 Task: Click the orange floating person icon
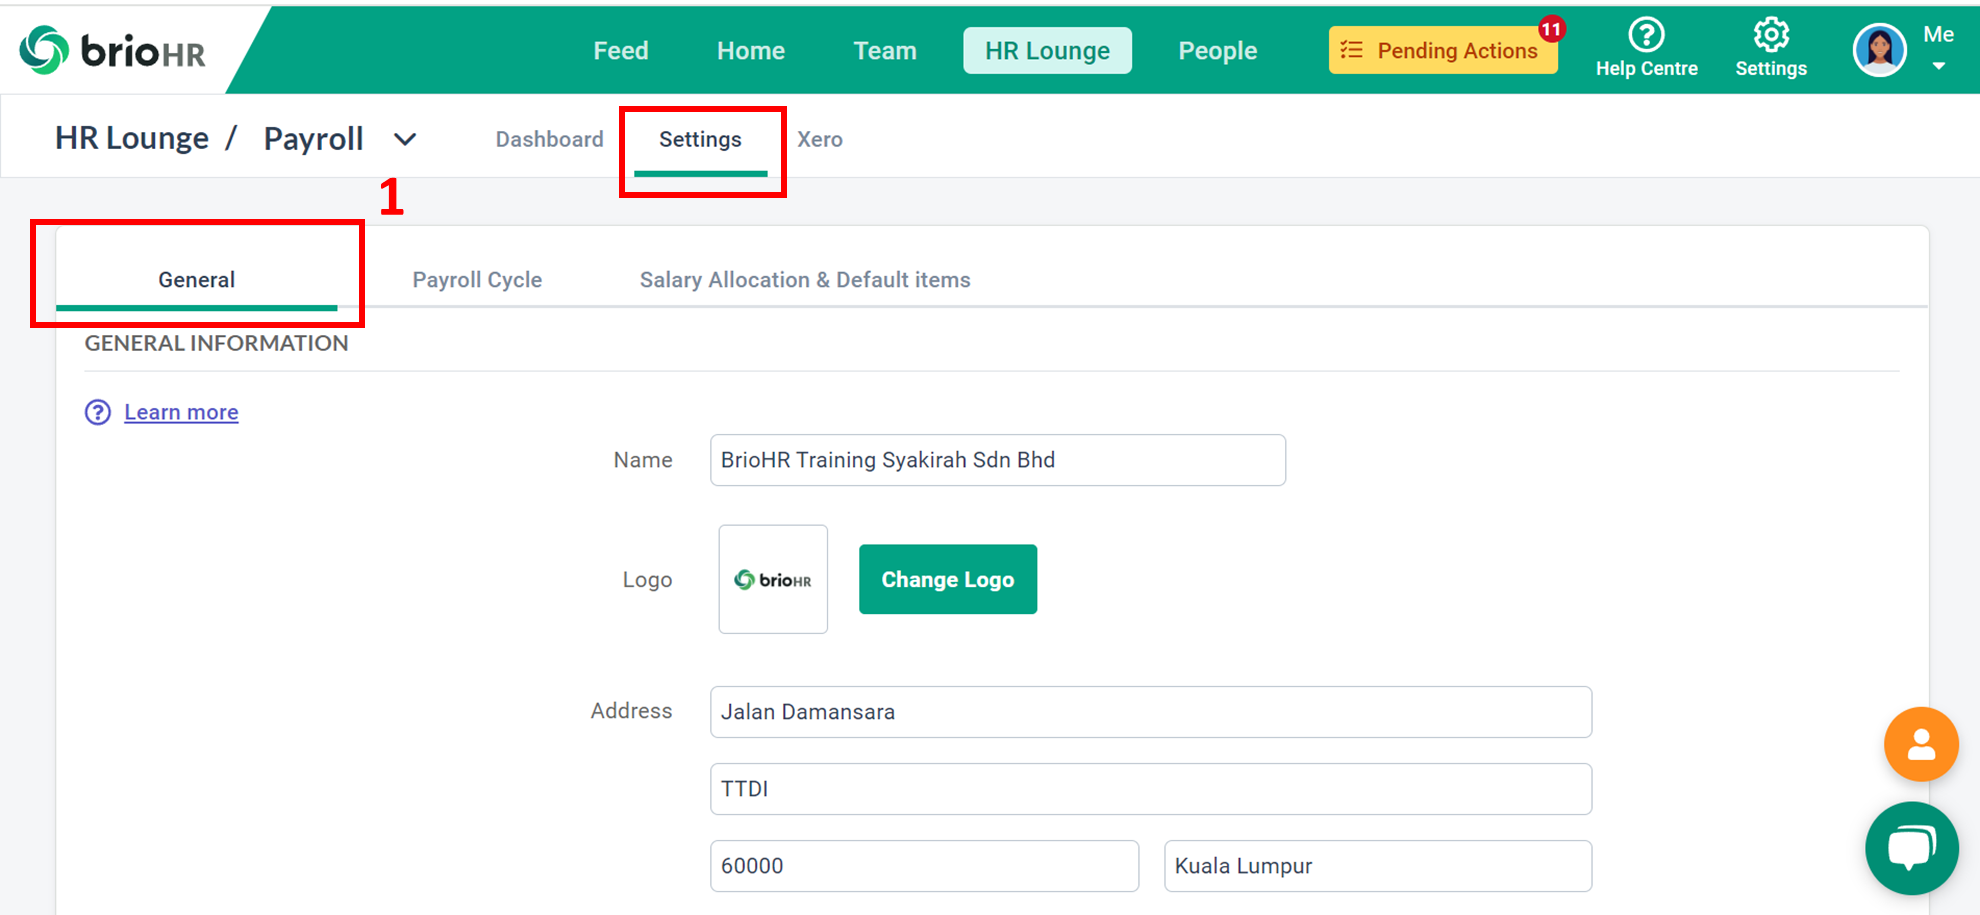pyautogui.click(x=1921, y=744)
